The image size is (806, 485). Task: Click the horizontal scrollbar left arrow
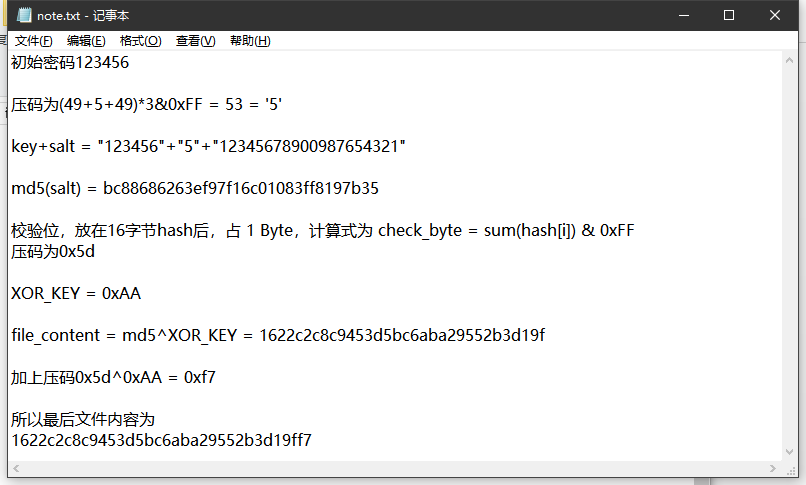(17, 469)
